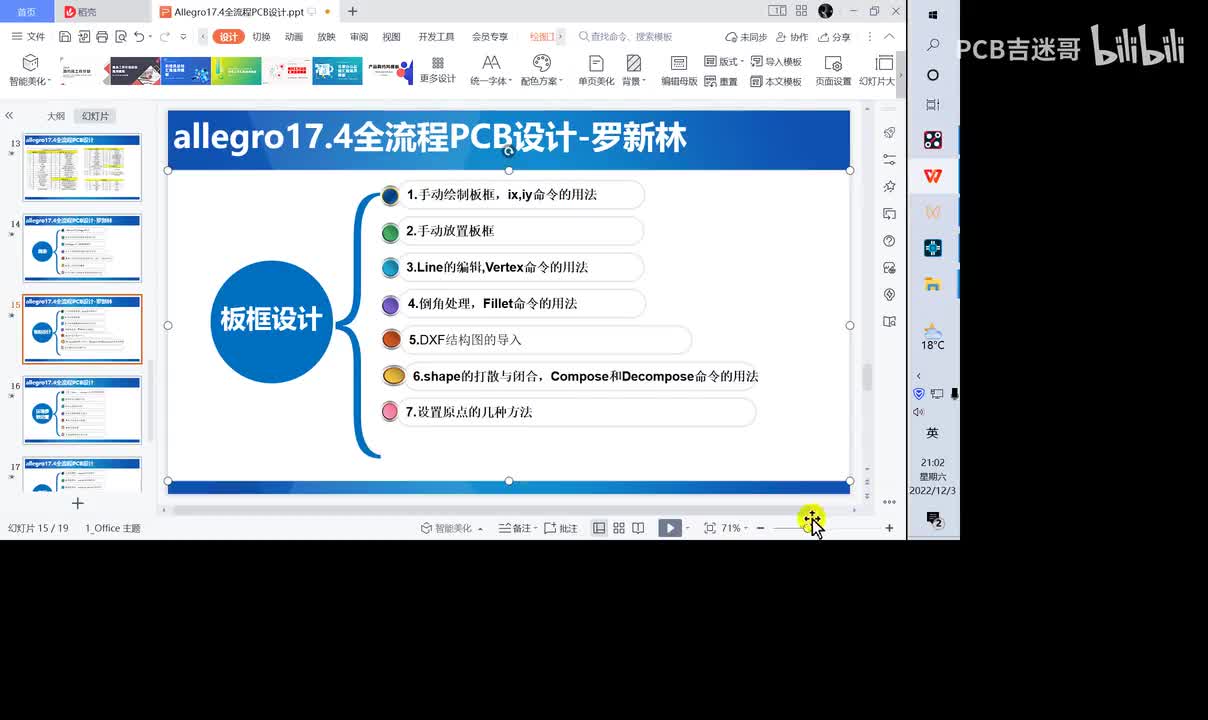Open the settings sliders icon in right sidebar
The height and width of the screenshot is (720, 1208).
tap(889, 160)
